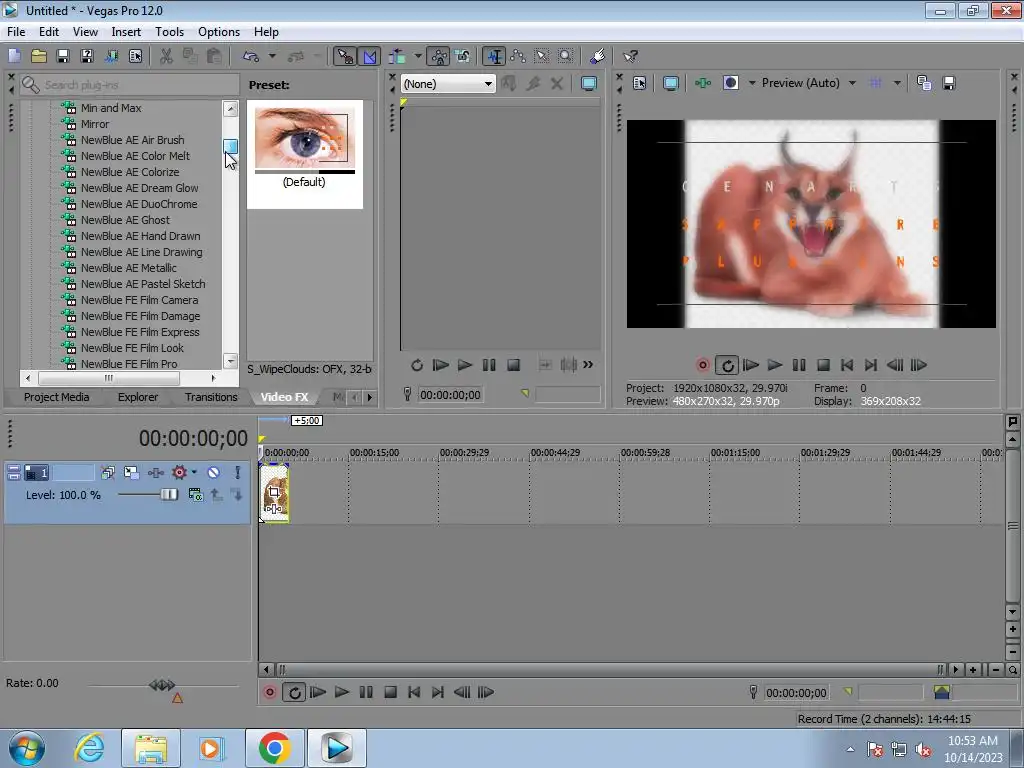Viewport: 1024px width, 768px height.
Task: Mute video track 1
Action: point(214,472)
